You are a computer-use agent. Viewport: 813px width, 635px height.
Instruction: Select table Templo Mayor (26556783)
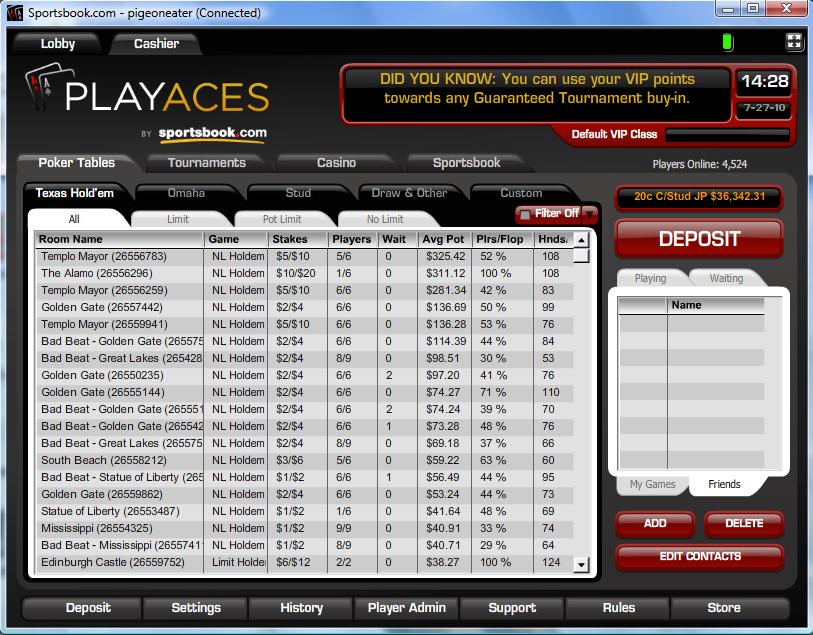pos(305,257)
